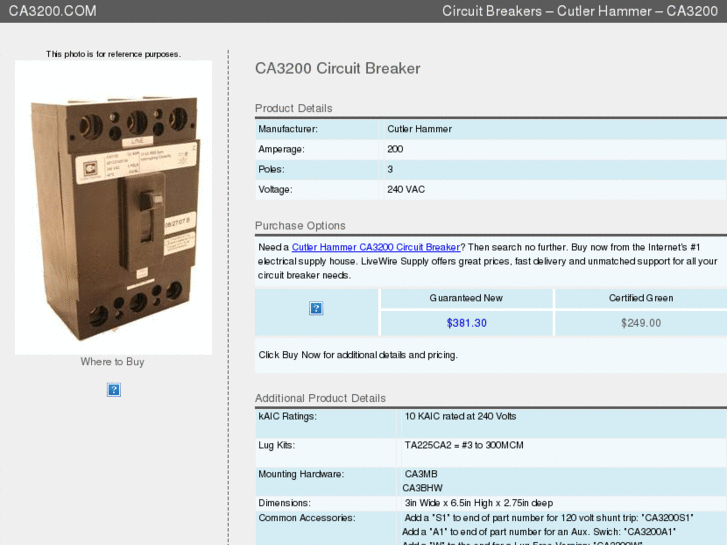Click the Poles value 3

tap(390, 169)
